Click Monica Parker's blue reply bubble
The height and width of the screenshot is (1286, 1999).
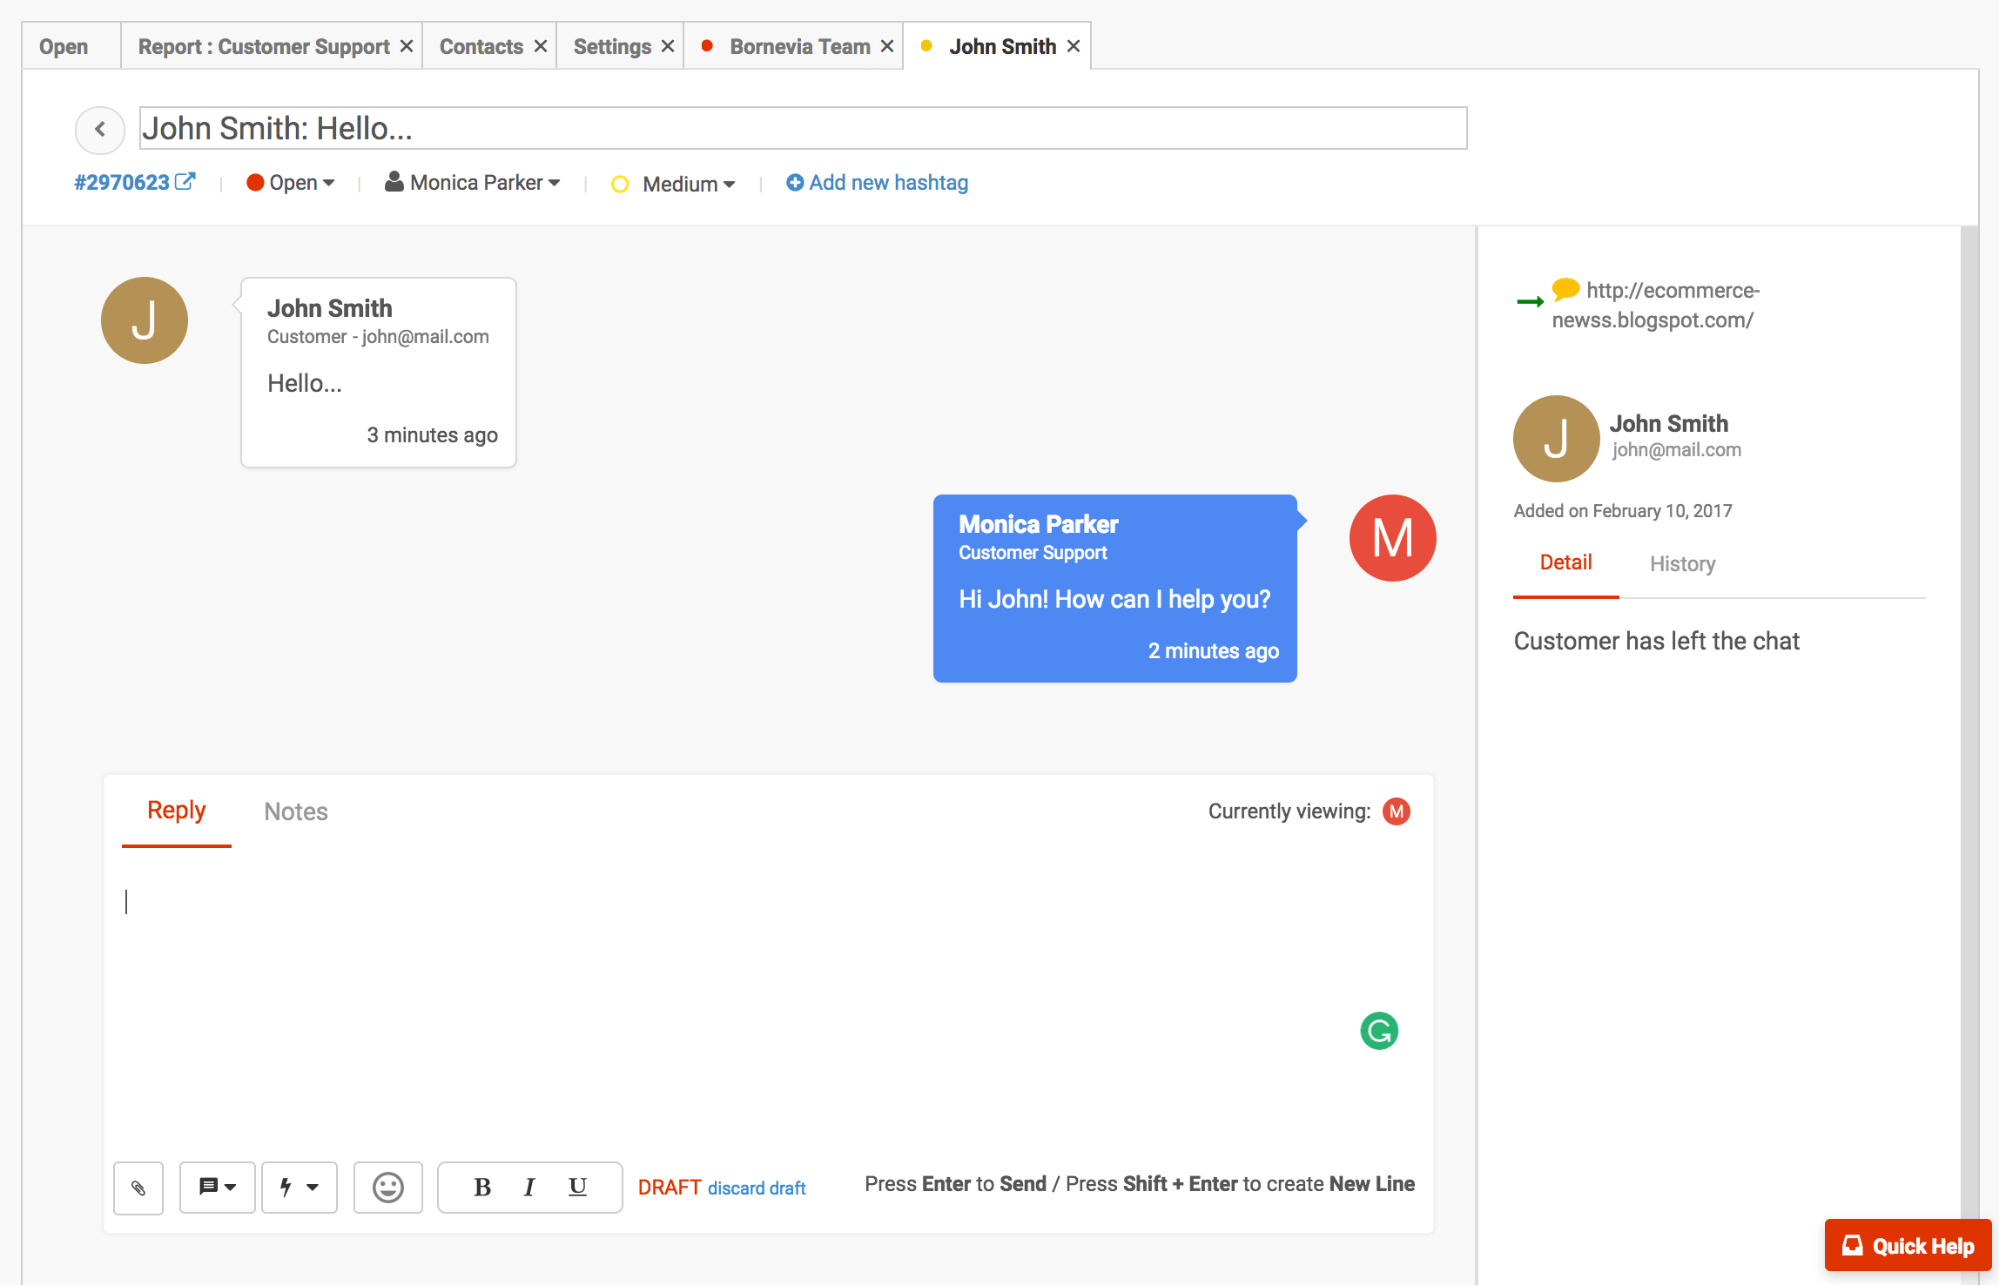tap(1115, 588)
